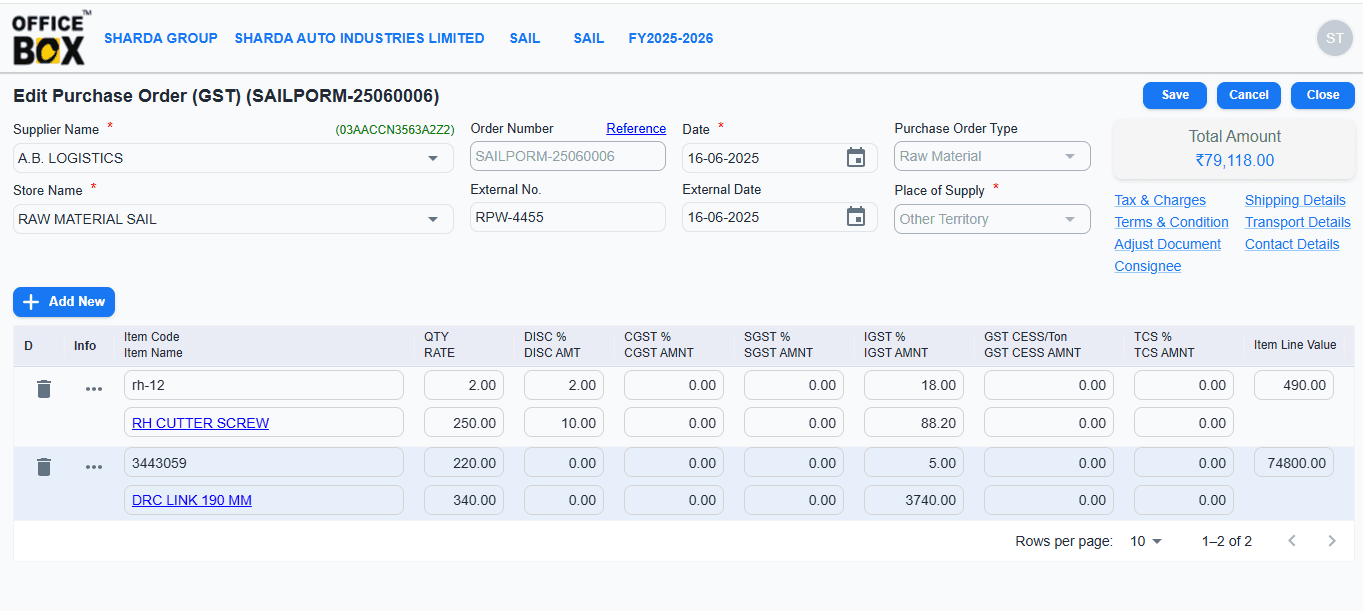This screenshot has width=1363, height=611.
Task: Select the first SAIL navigation item
Action: [x=525, y=38]
